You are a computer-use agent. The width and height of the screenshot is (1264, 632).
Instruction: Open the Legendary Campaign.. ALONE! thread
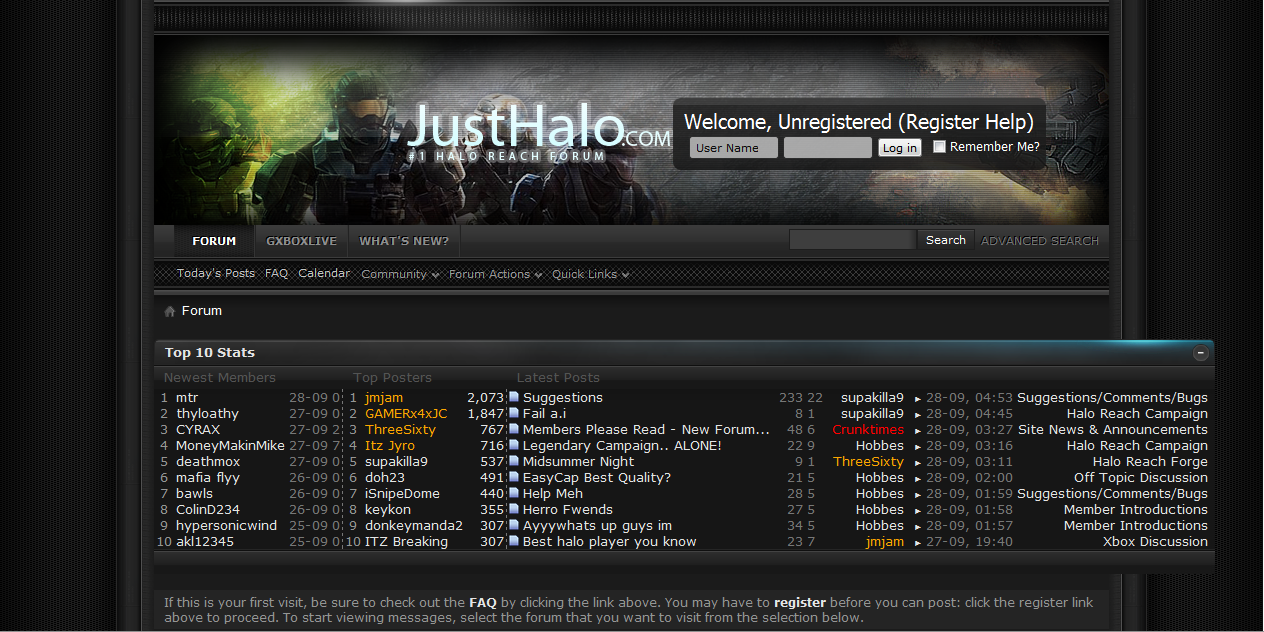(622, 446)
